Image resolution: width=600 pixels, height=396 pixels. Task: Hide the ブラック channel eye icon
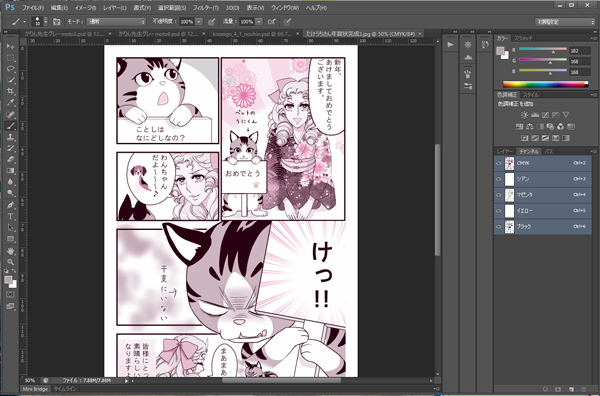point(499,227)
